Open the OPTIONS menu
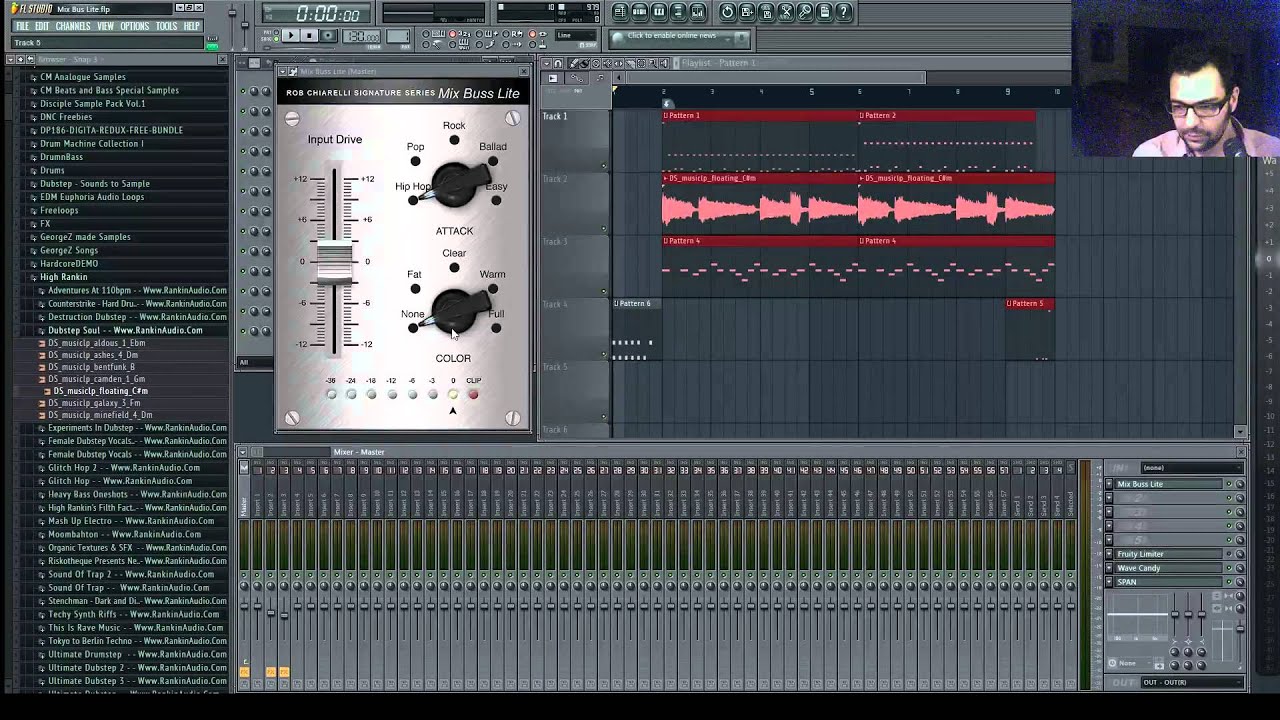The height and width of the screenshot is (720, 1280). (135, 26)
